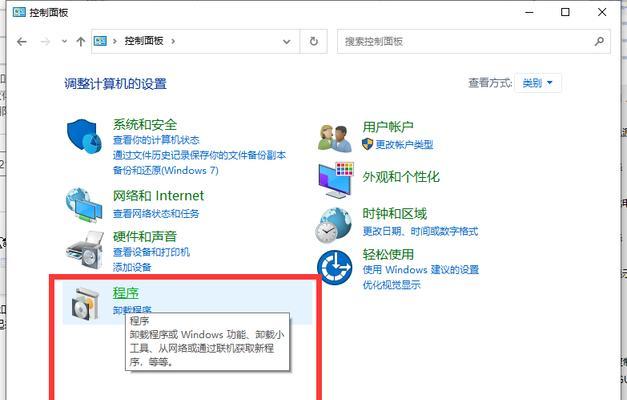Open 查看网络状态和任务 link
Image resolution: width=627 pixels, height=400 pixels.
pos(156,214)
